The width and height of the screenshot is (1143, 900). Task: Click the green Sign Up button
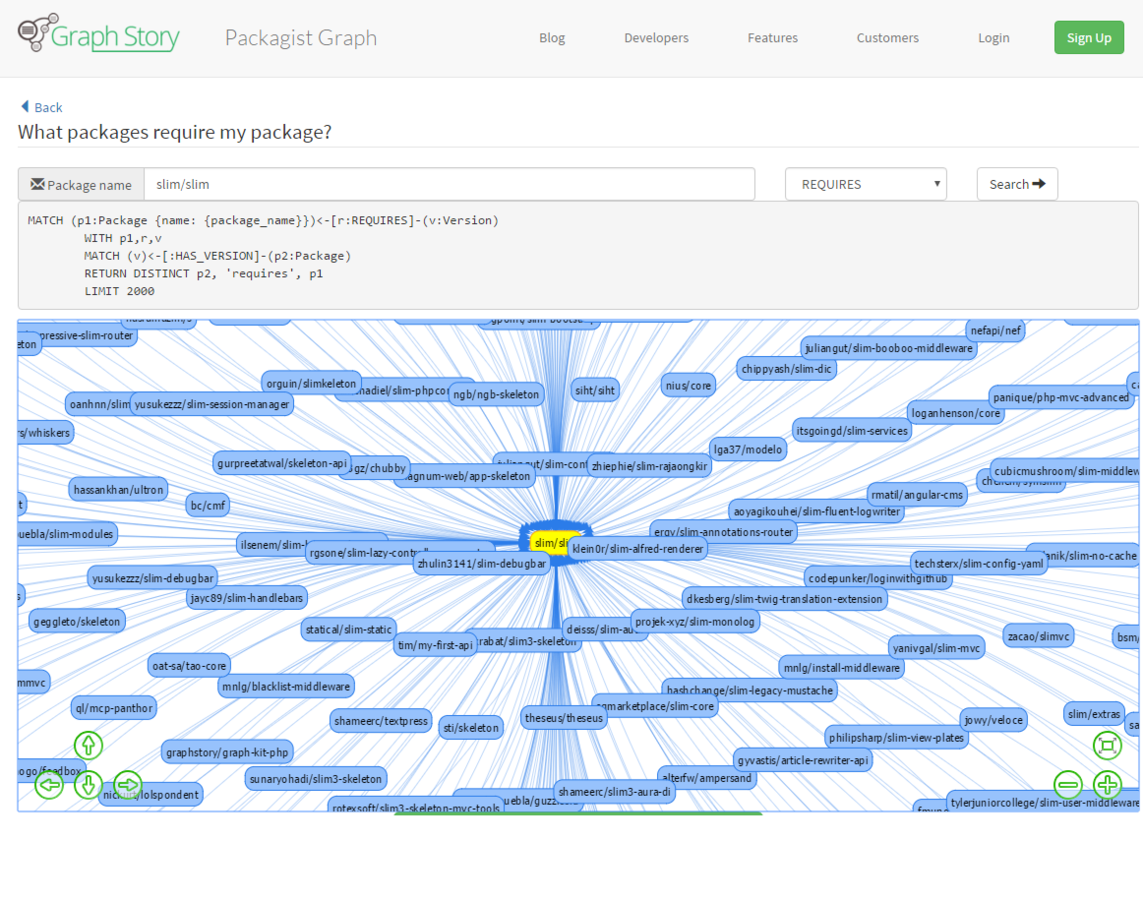(x=1089, y=38)
